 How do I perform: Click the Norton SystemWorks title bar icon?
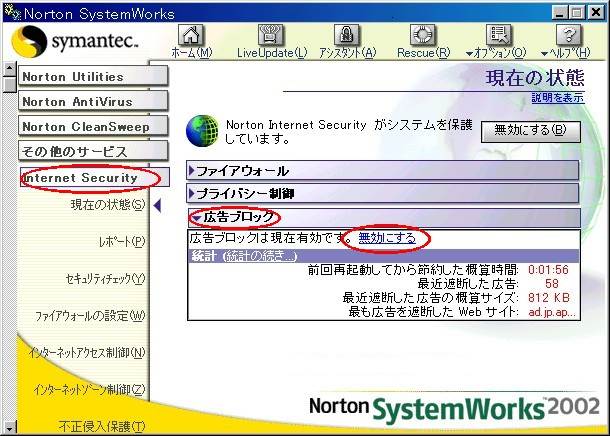12,12
